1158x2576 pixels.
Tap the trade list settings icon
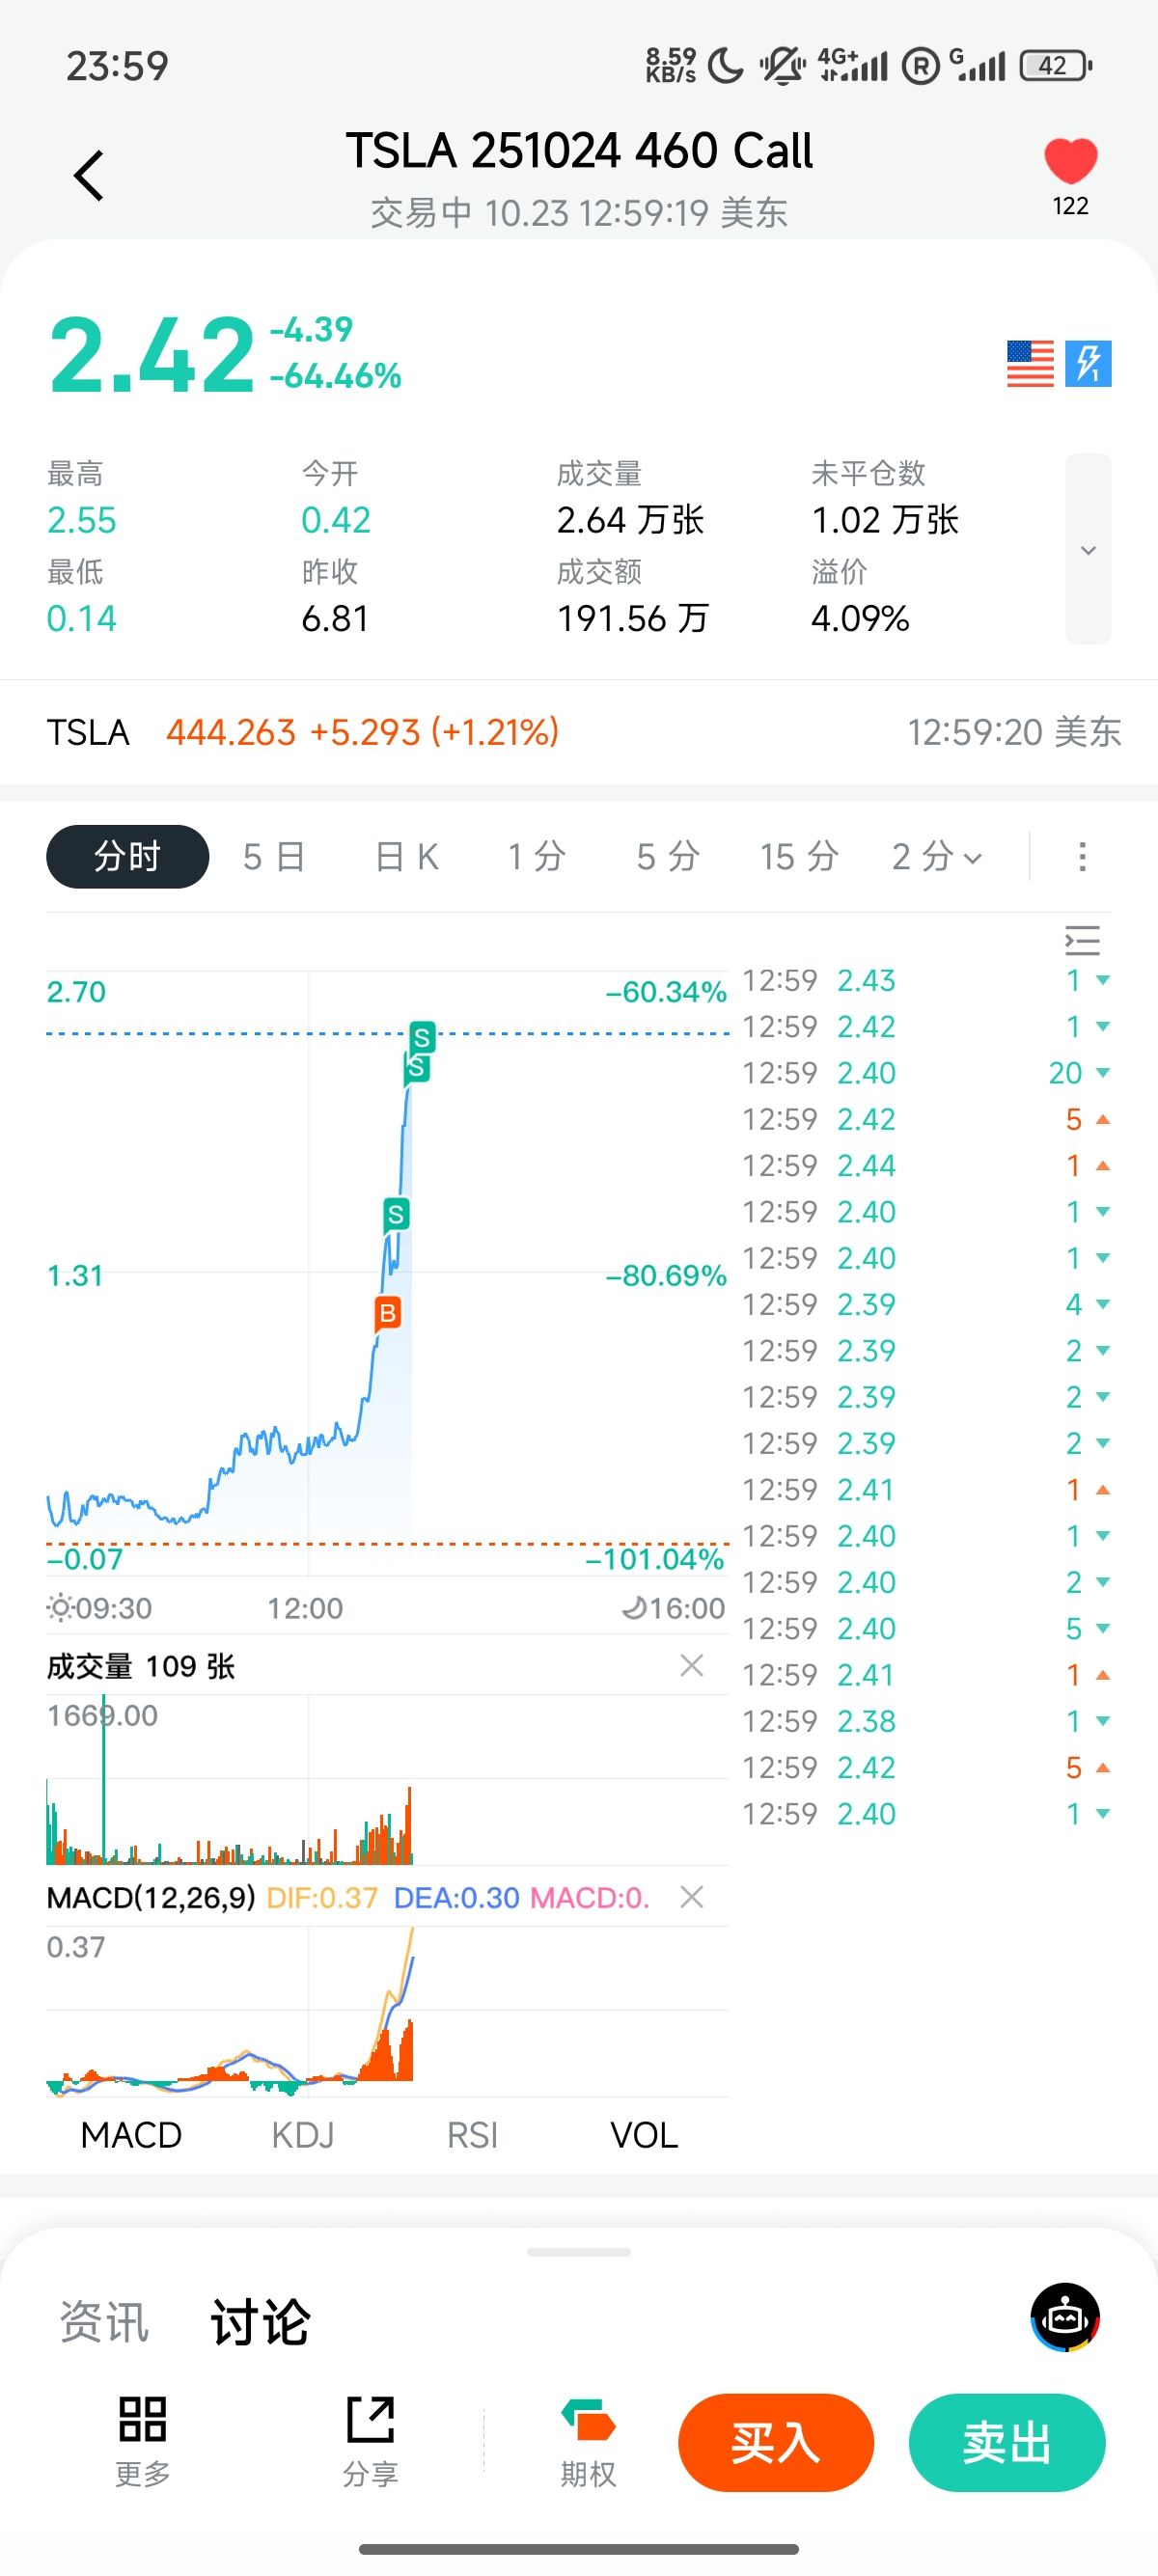click(x=1082, y=941)
